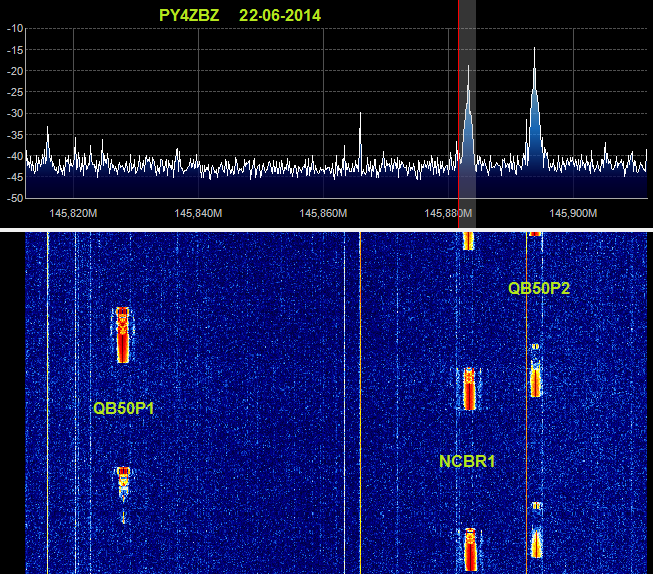Select the NCBR1 waterfall annotation

click(x=467, y=461)
